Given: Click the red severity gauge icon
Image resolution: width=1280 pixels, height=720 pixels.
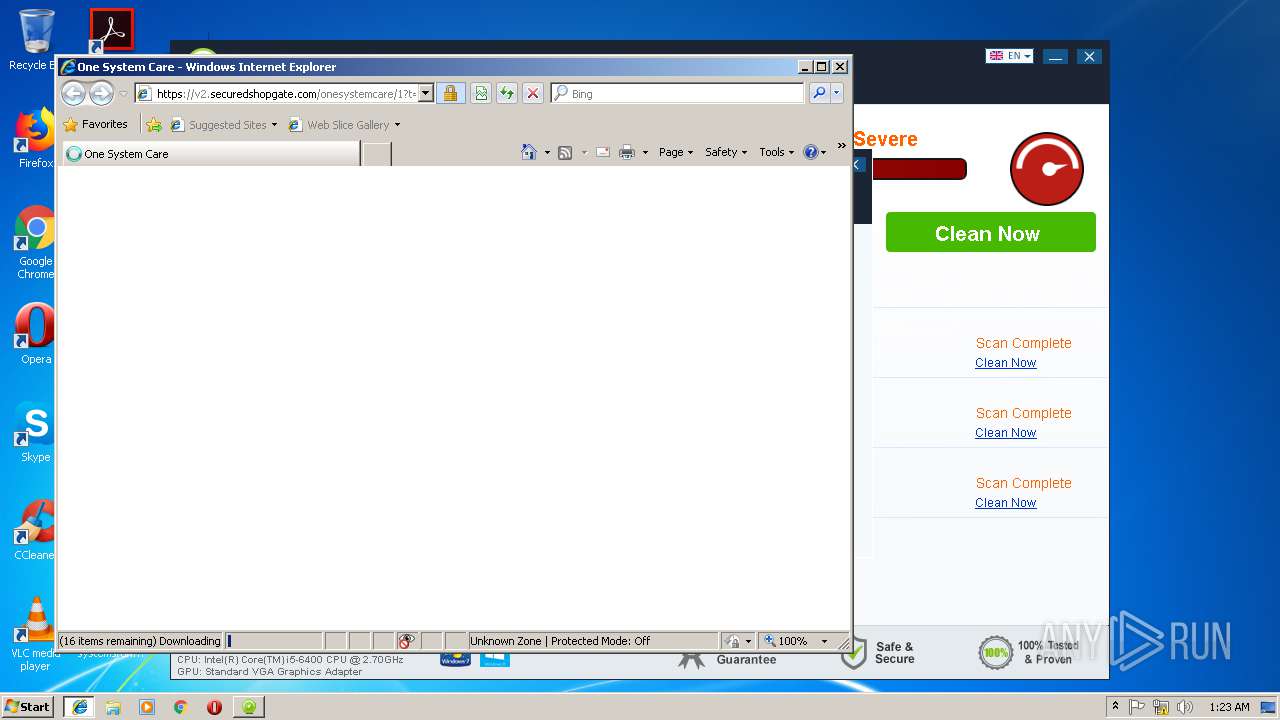Looking at the screenshot, I should pos(1047,168).
